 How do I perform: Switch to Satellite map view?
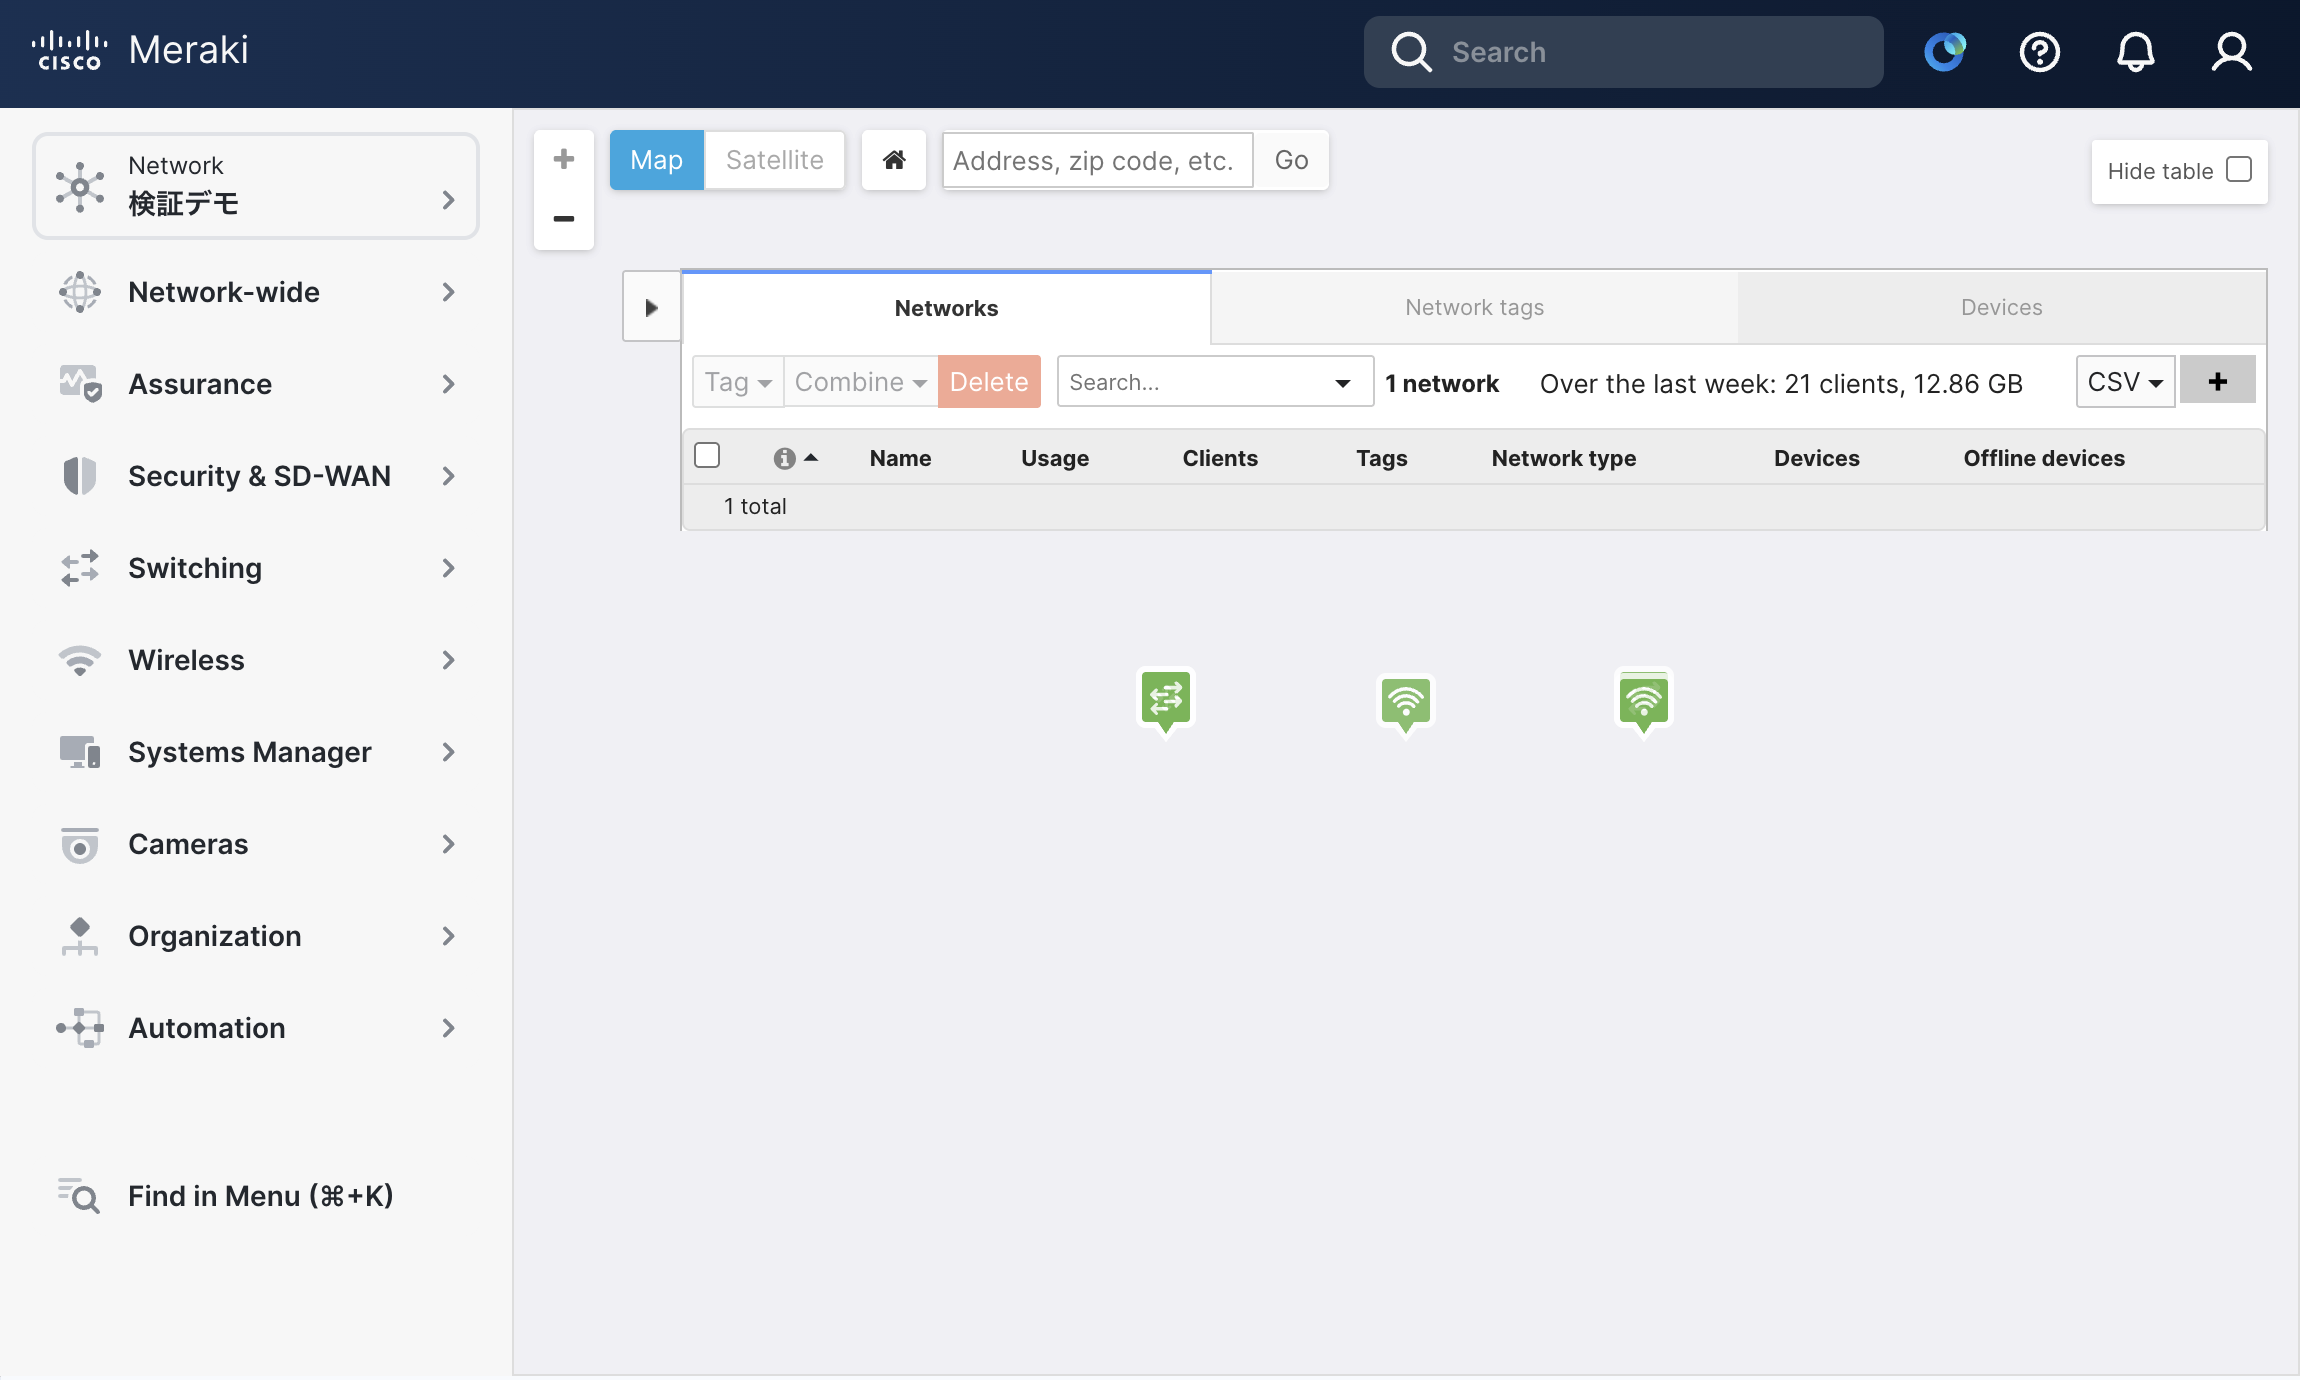coord(774,160)
